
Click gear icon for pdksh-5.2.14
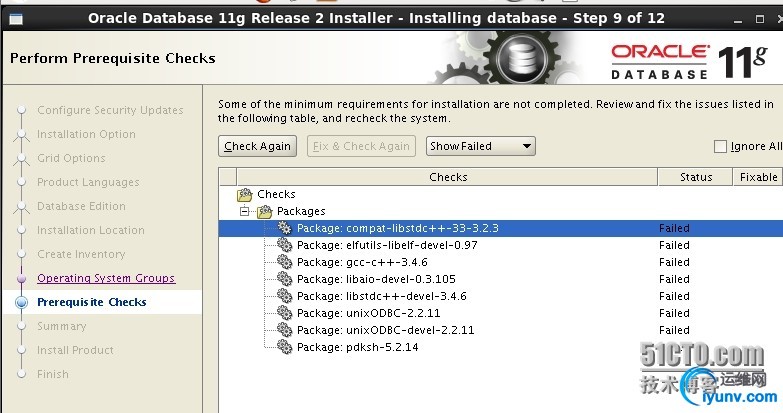285,347
